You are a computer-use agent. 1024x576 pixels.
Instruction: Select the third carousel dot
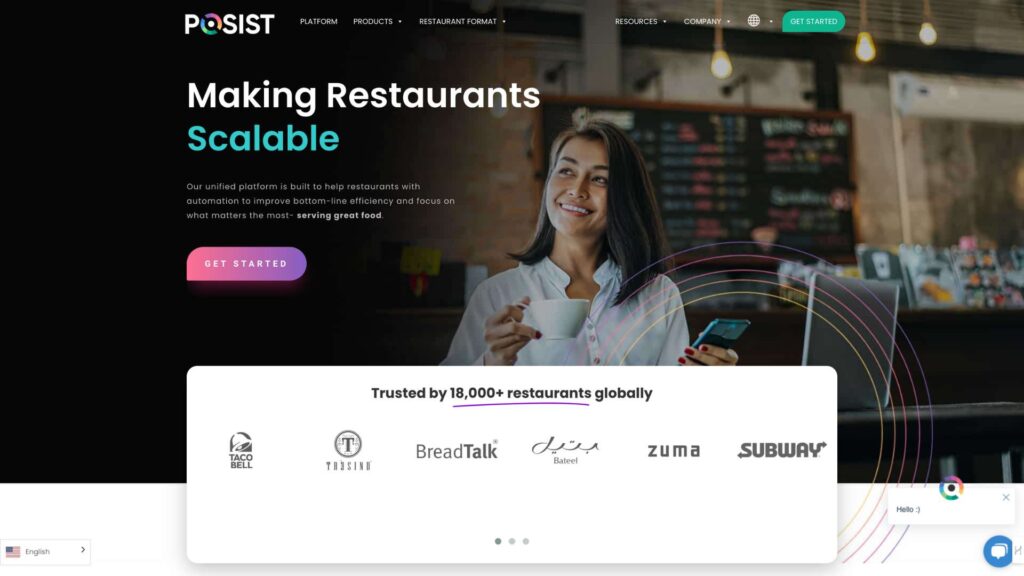tap(526, 541)
